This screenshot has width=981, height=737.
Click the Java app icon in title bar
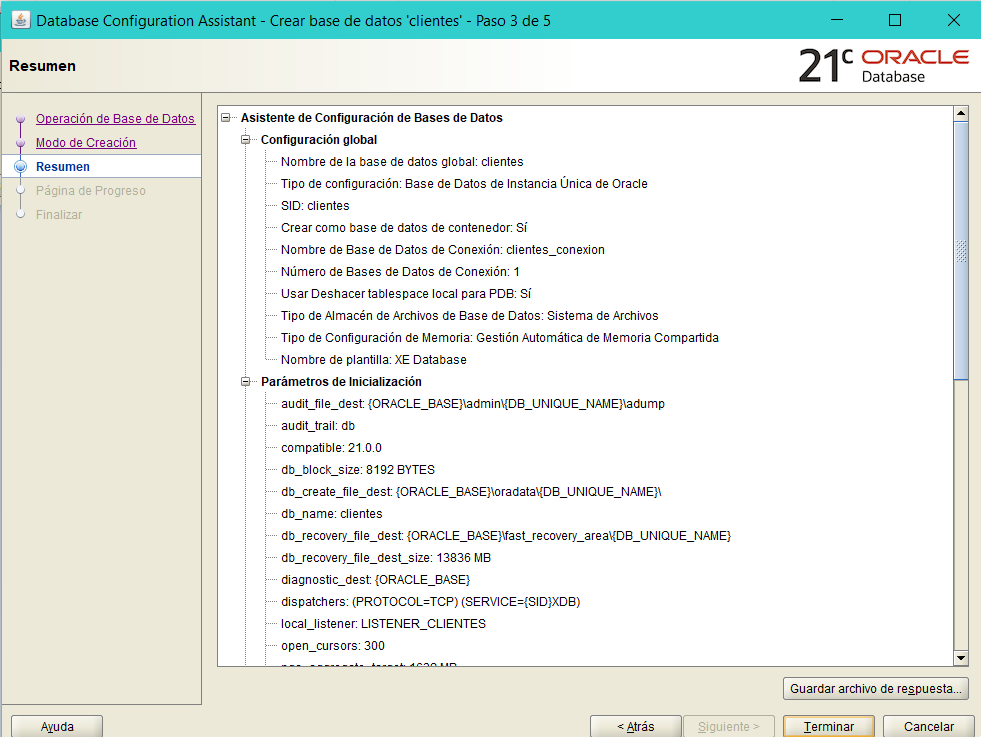[x=21, y=20]
